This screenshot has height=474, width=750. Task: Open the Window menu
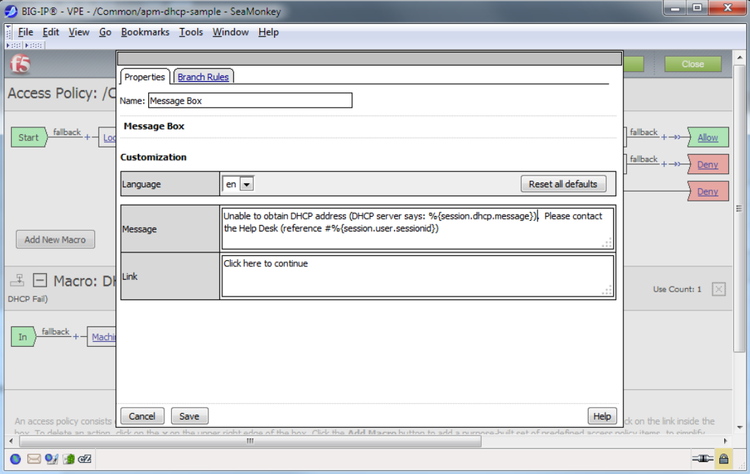tap(231, 32)
